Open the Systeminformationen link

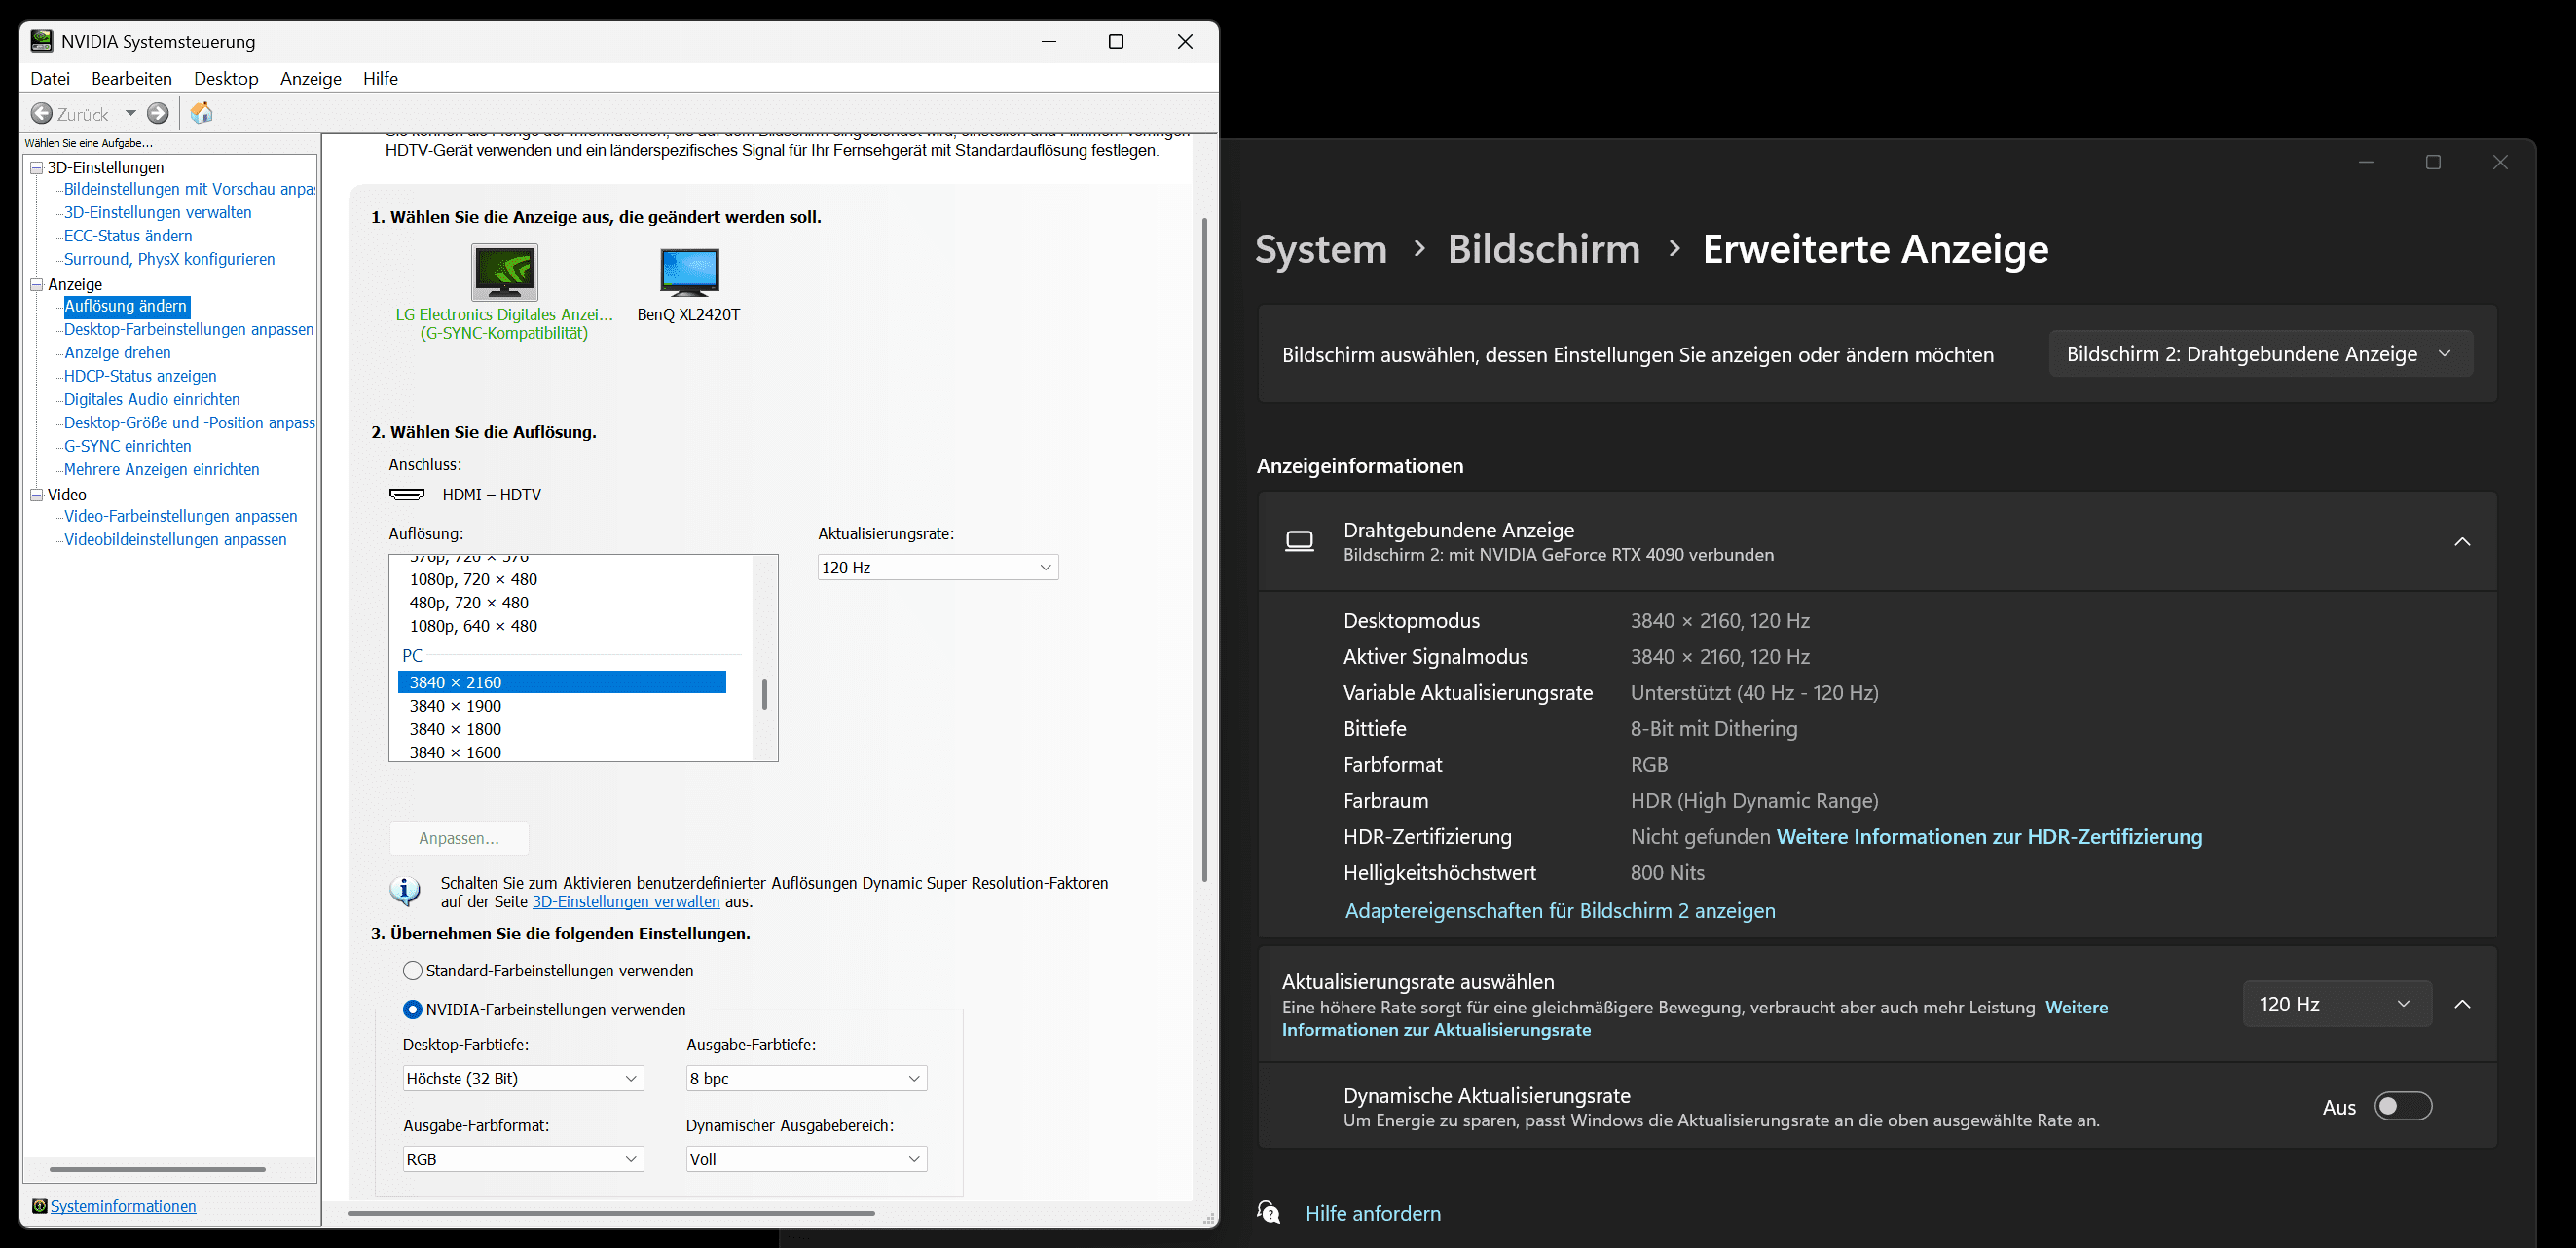click(123, 1206)
